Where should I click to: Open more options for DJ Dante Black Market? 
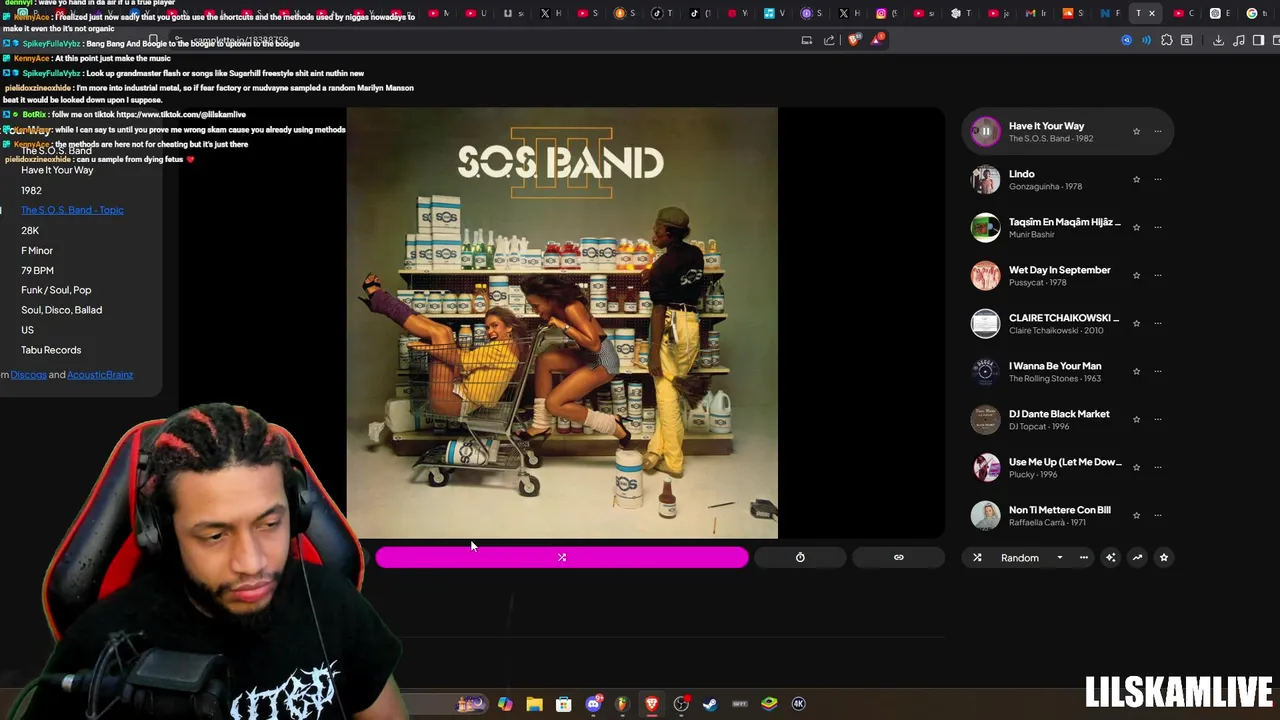[x=1158, y=419]
